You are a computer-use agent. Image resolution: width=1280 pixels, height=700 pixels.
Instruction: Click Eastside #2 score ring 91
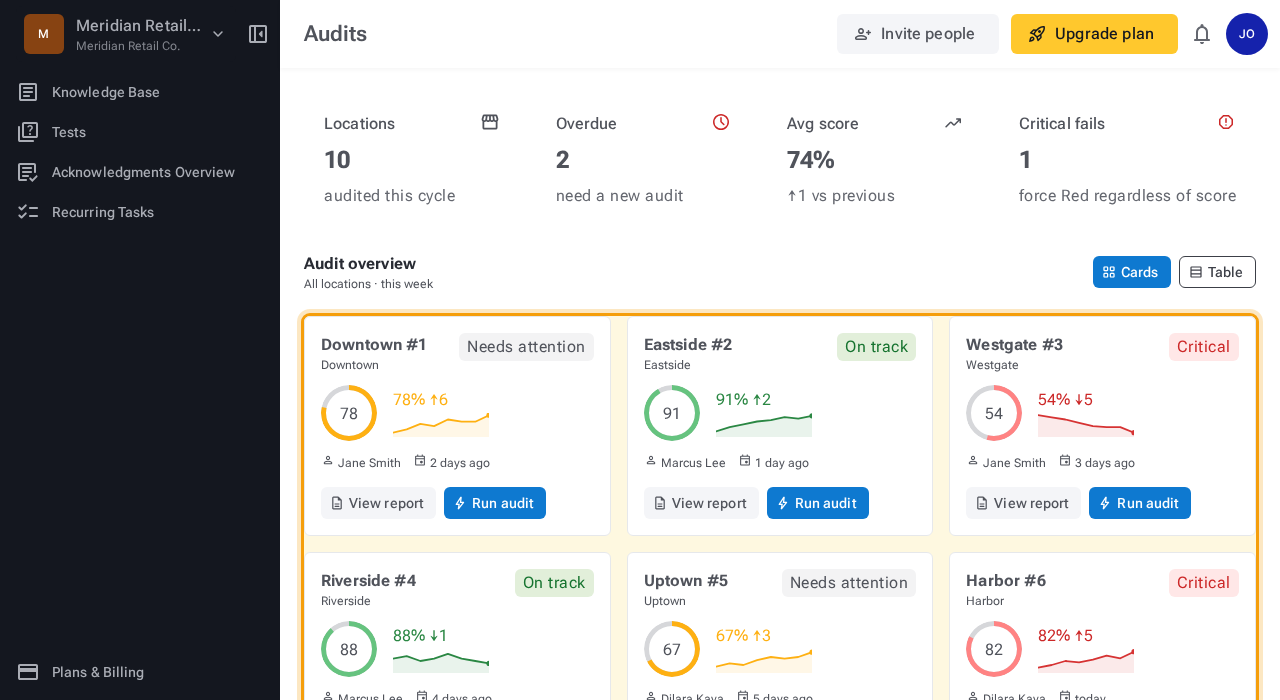click(672, 413)
